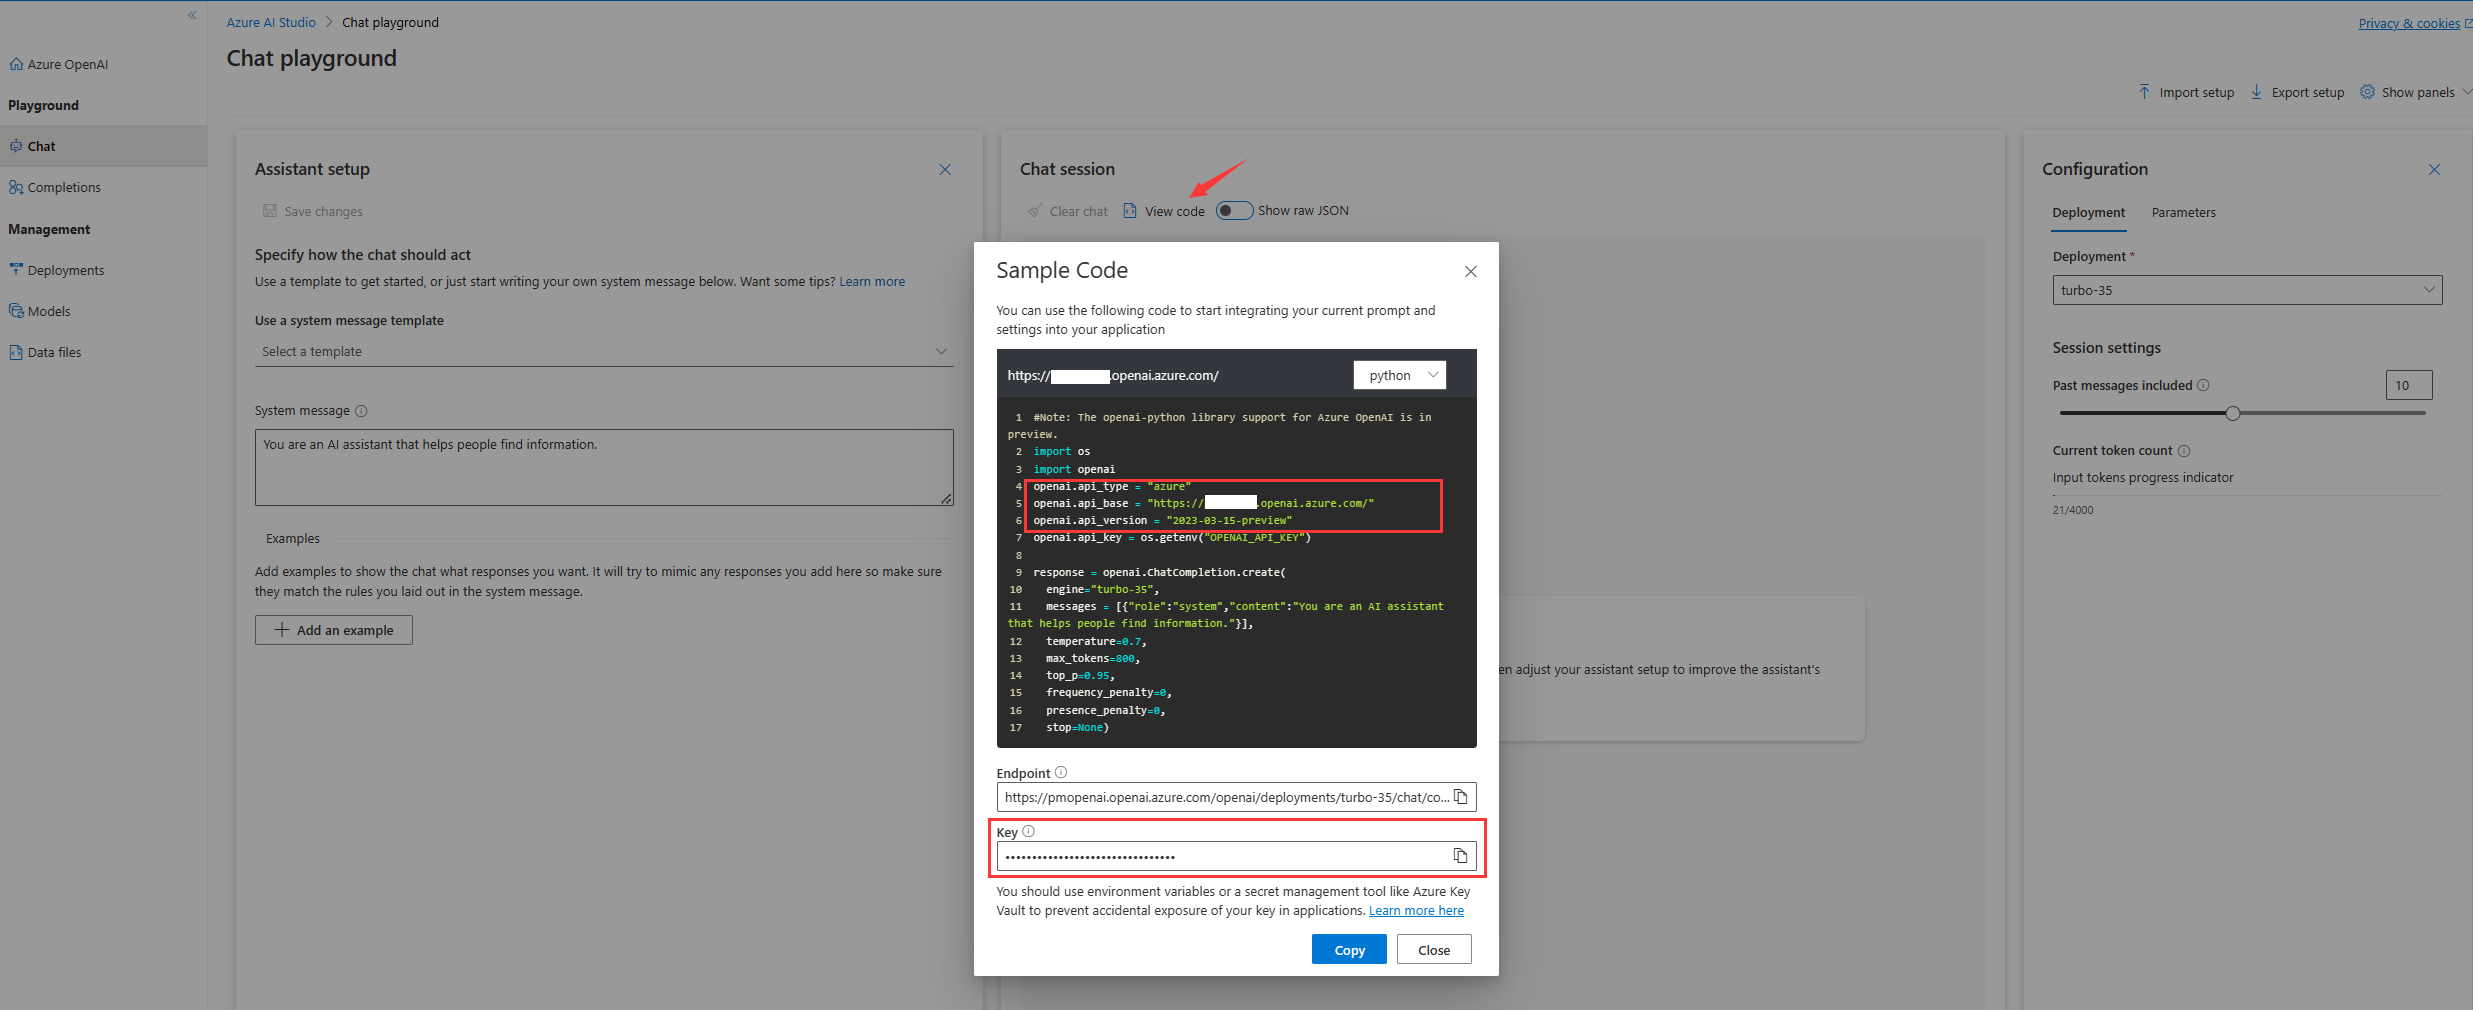Click Current token count info icon
The height and width of the screenshot is (1010, 2473).
[2184, 451]
